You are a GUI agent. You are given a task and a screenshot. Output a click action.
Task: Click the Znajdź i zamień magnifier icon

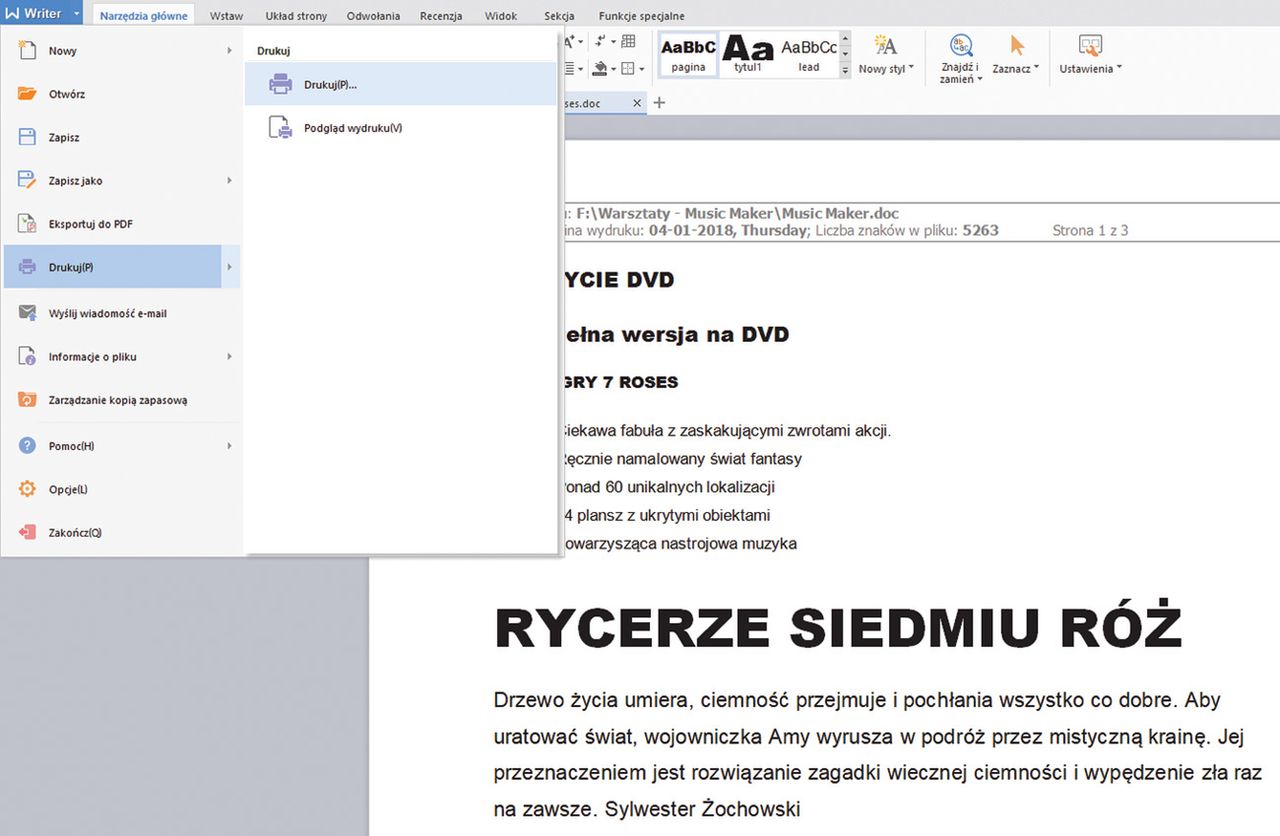961,45
